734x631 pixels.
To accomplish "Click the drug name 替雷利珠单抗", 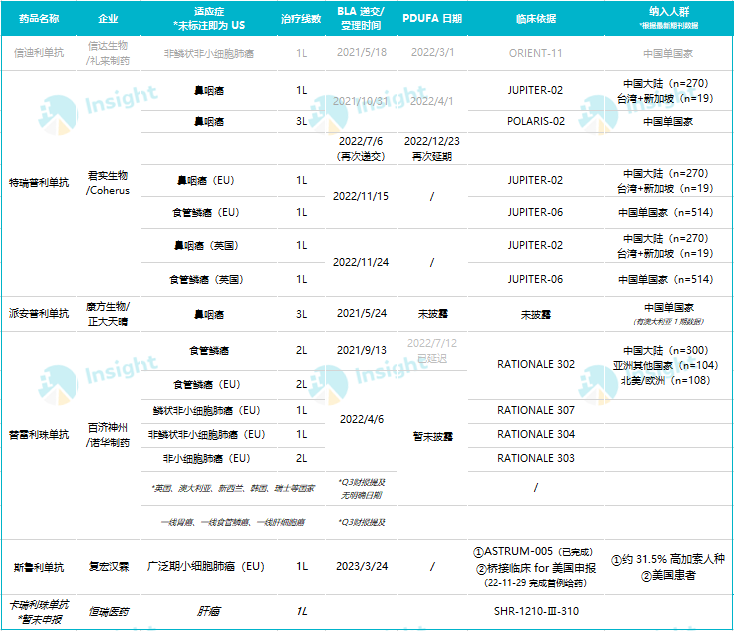I will click(39, 435).
